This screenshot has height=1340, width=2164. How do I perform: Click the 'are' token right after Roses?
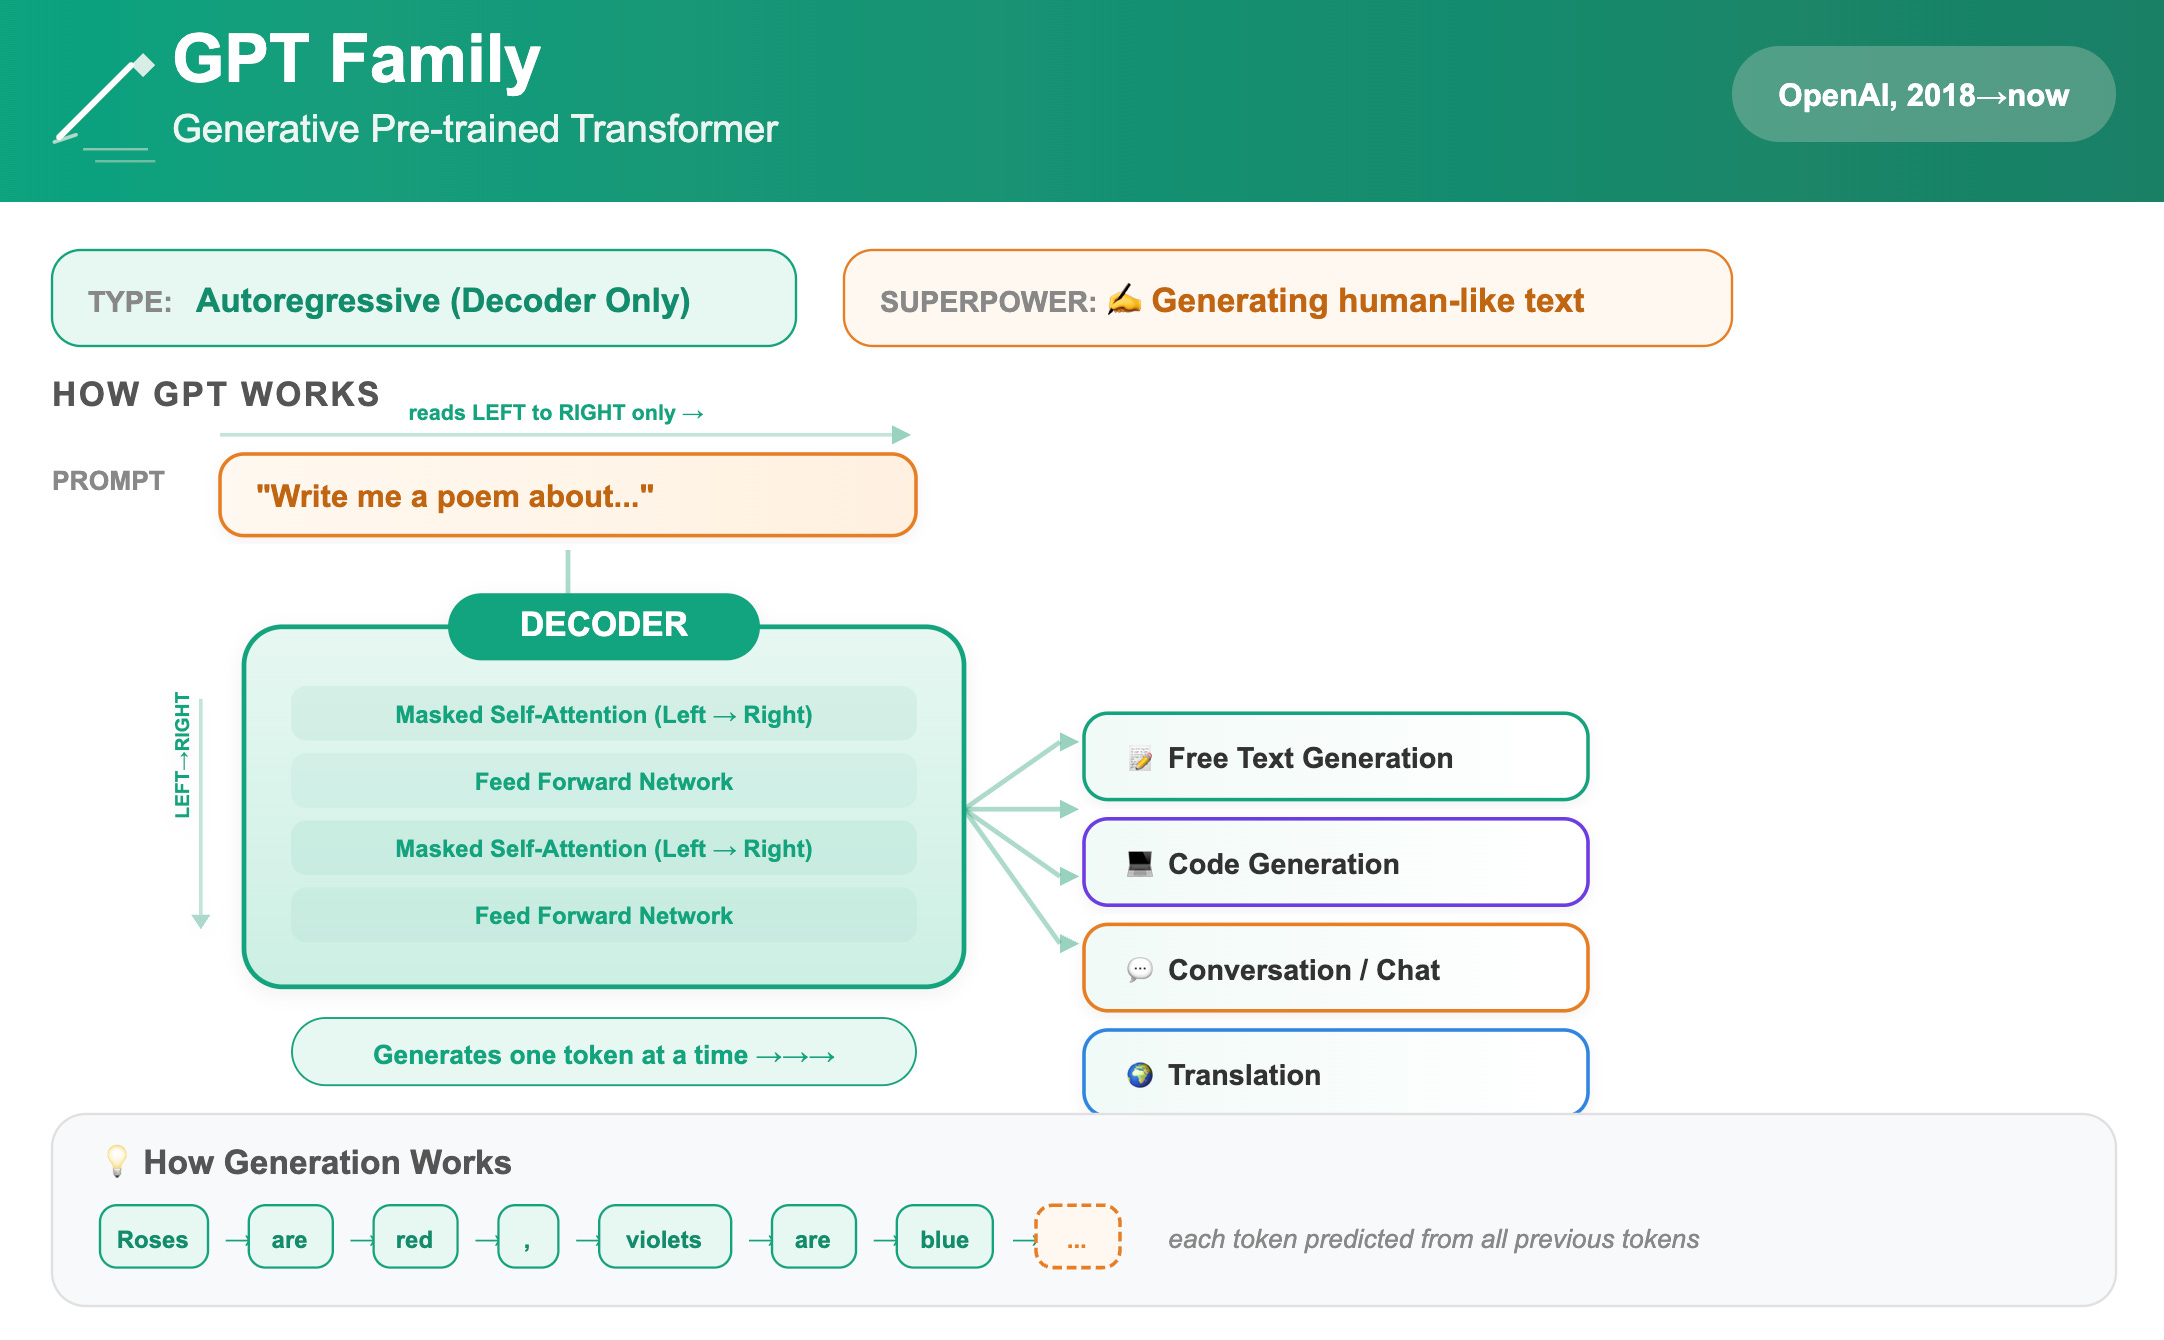coord(290,1237)
